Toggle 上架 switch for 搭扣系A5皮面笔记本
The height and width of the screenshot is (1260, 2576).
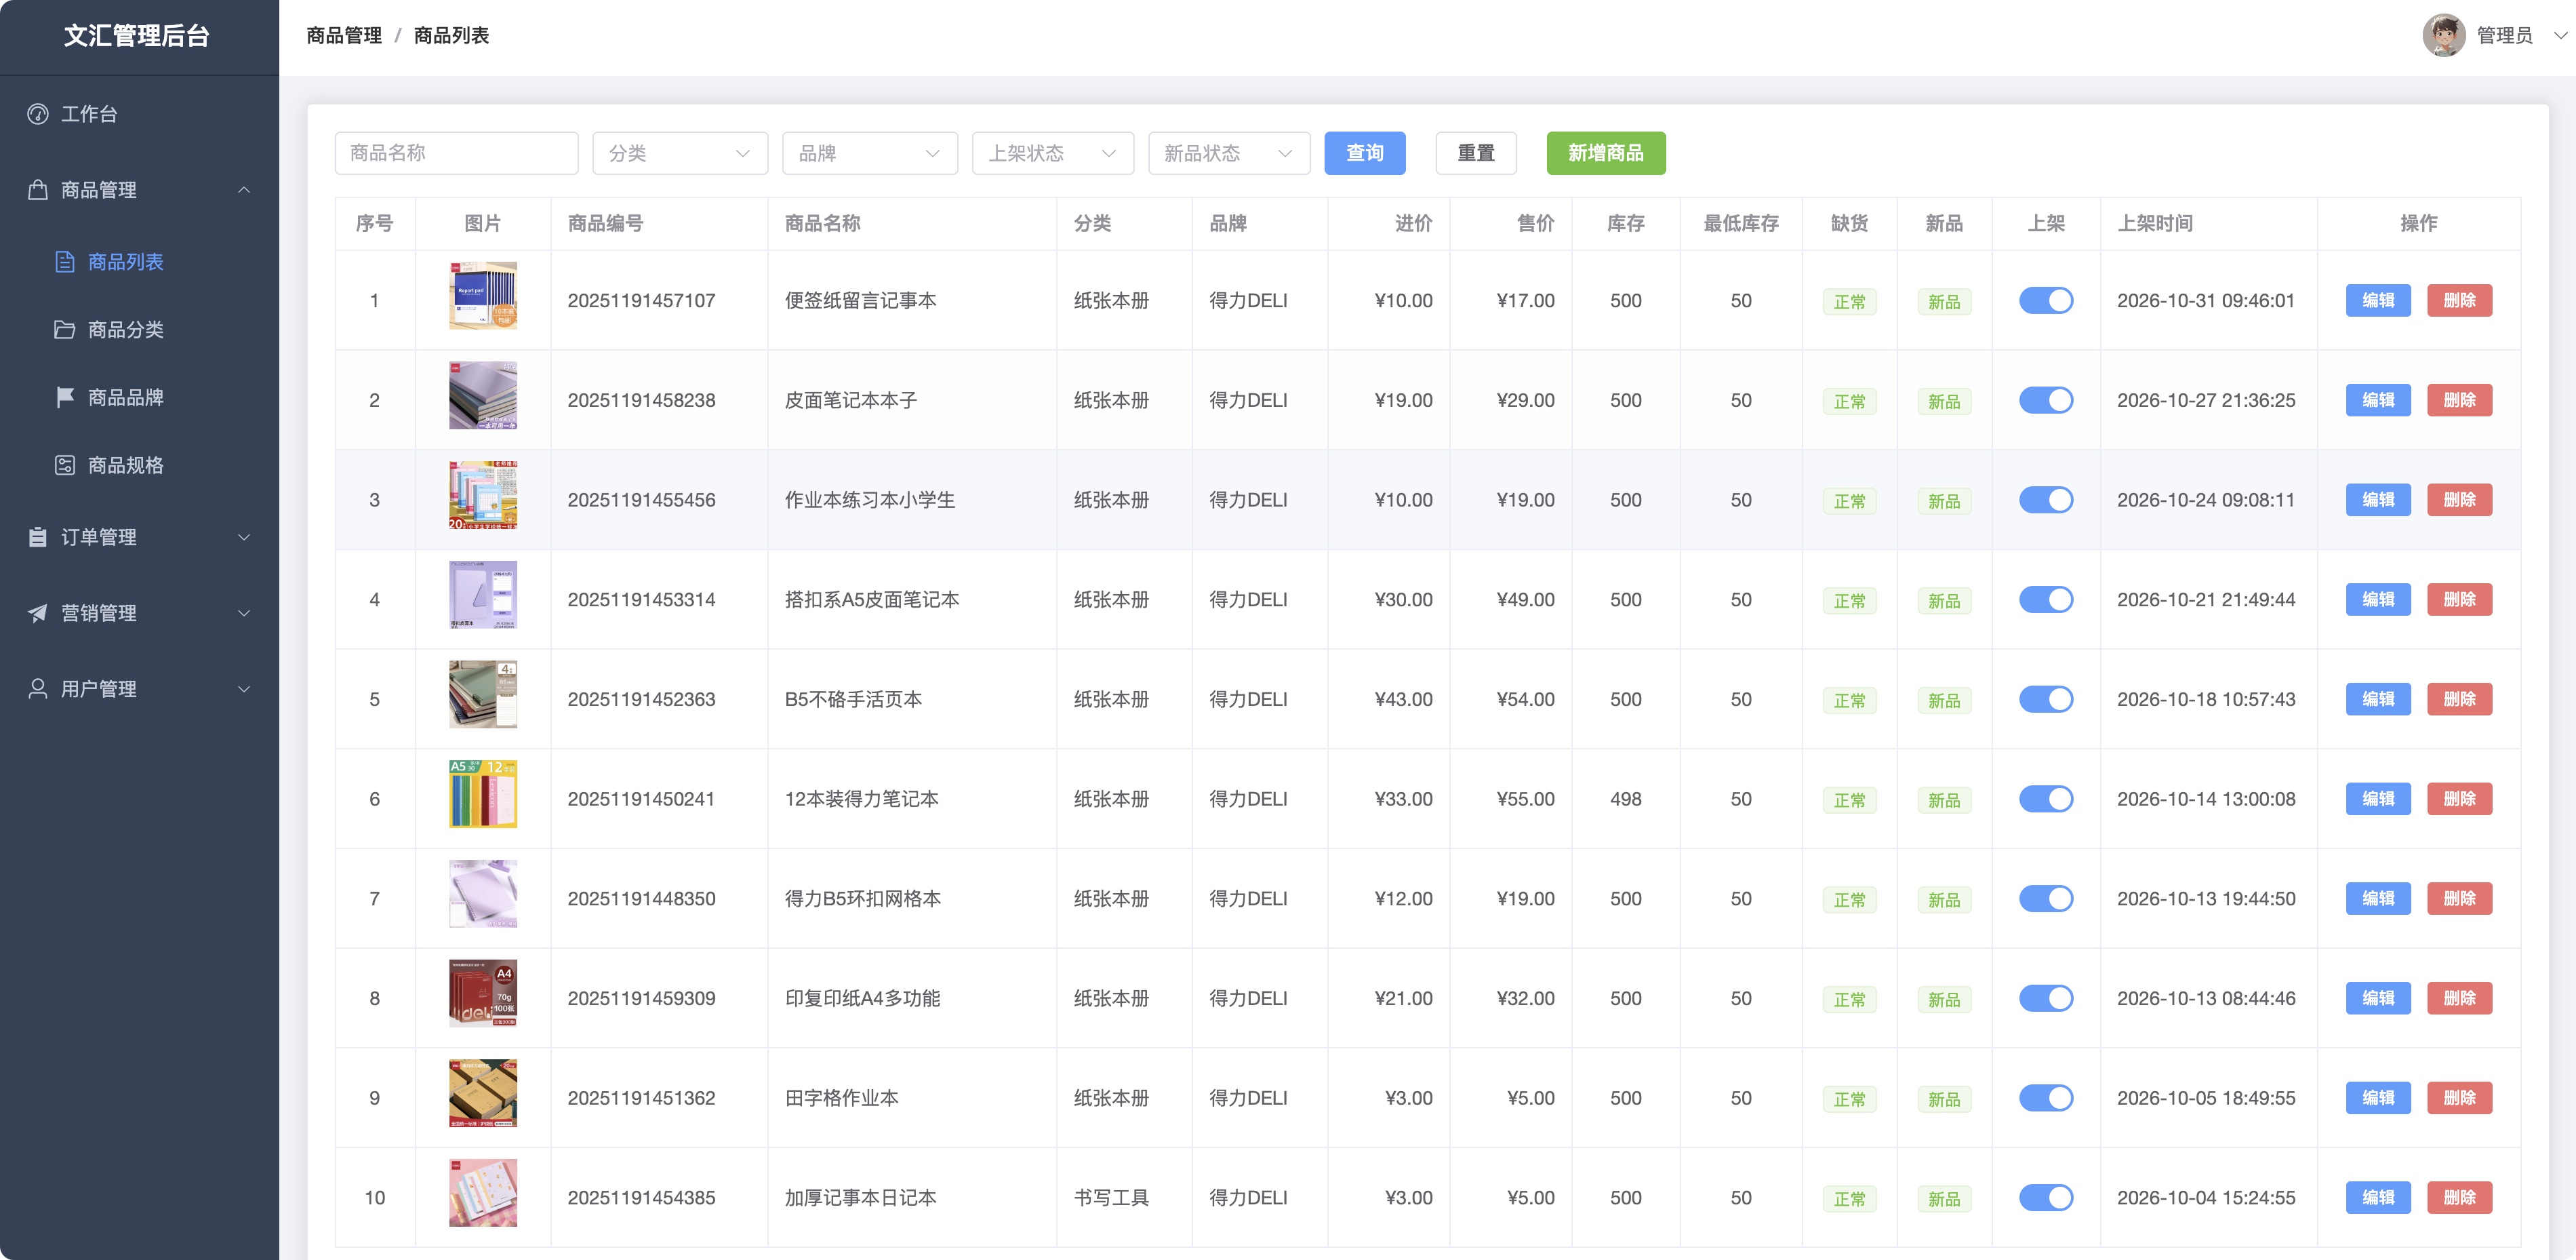[2046, 600]
